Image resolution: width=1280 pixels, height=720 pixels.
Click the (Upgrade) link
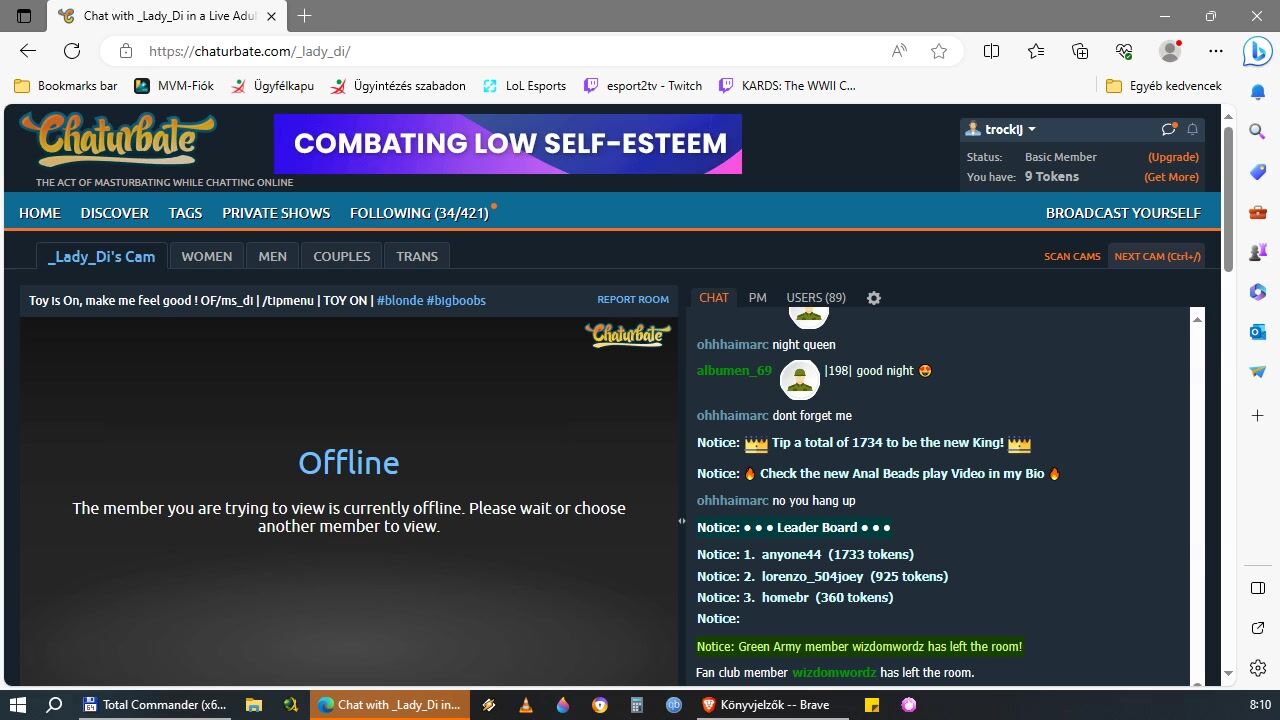pyautogui.click(x=1173, y=157)
